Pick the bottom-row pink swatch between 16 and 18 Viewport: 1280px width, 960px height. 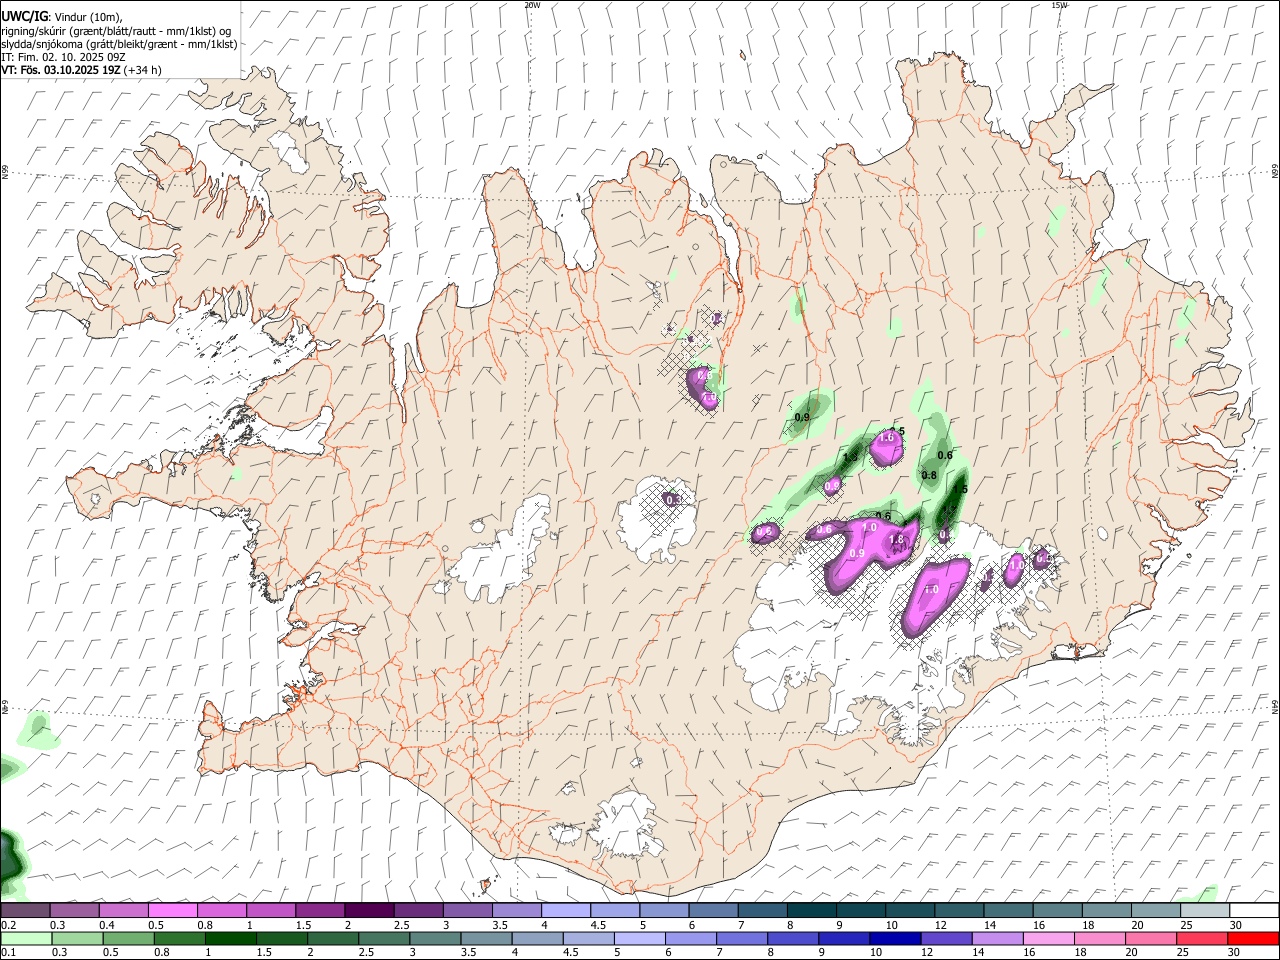(1050, 939)
